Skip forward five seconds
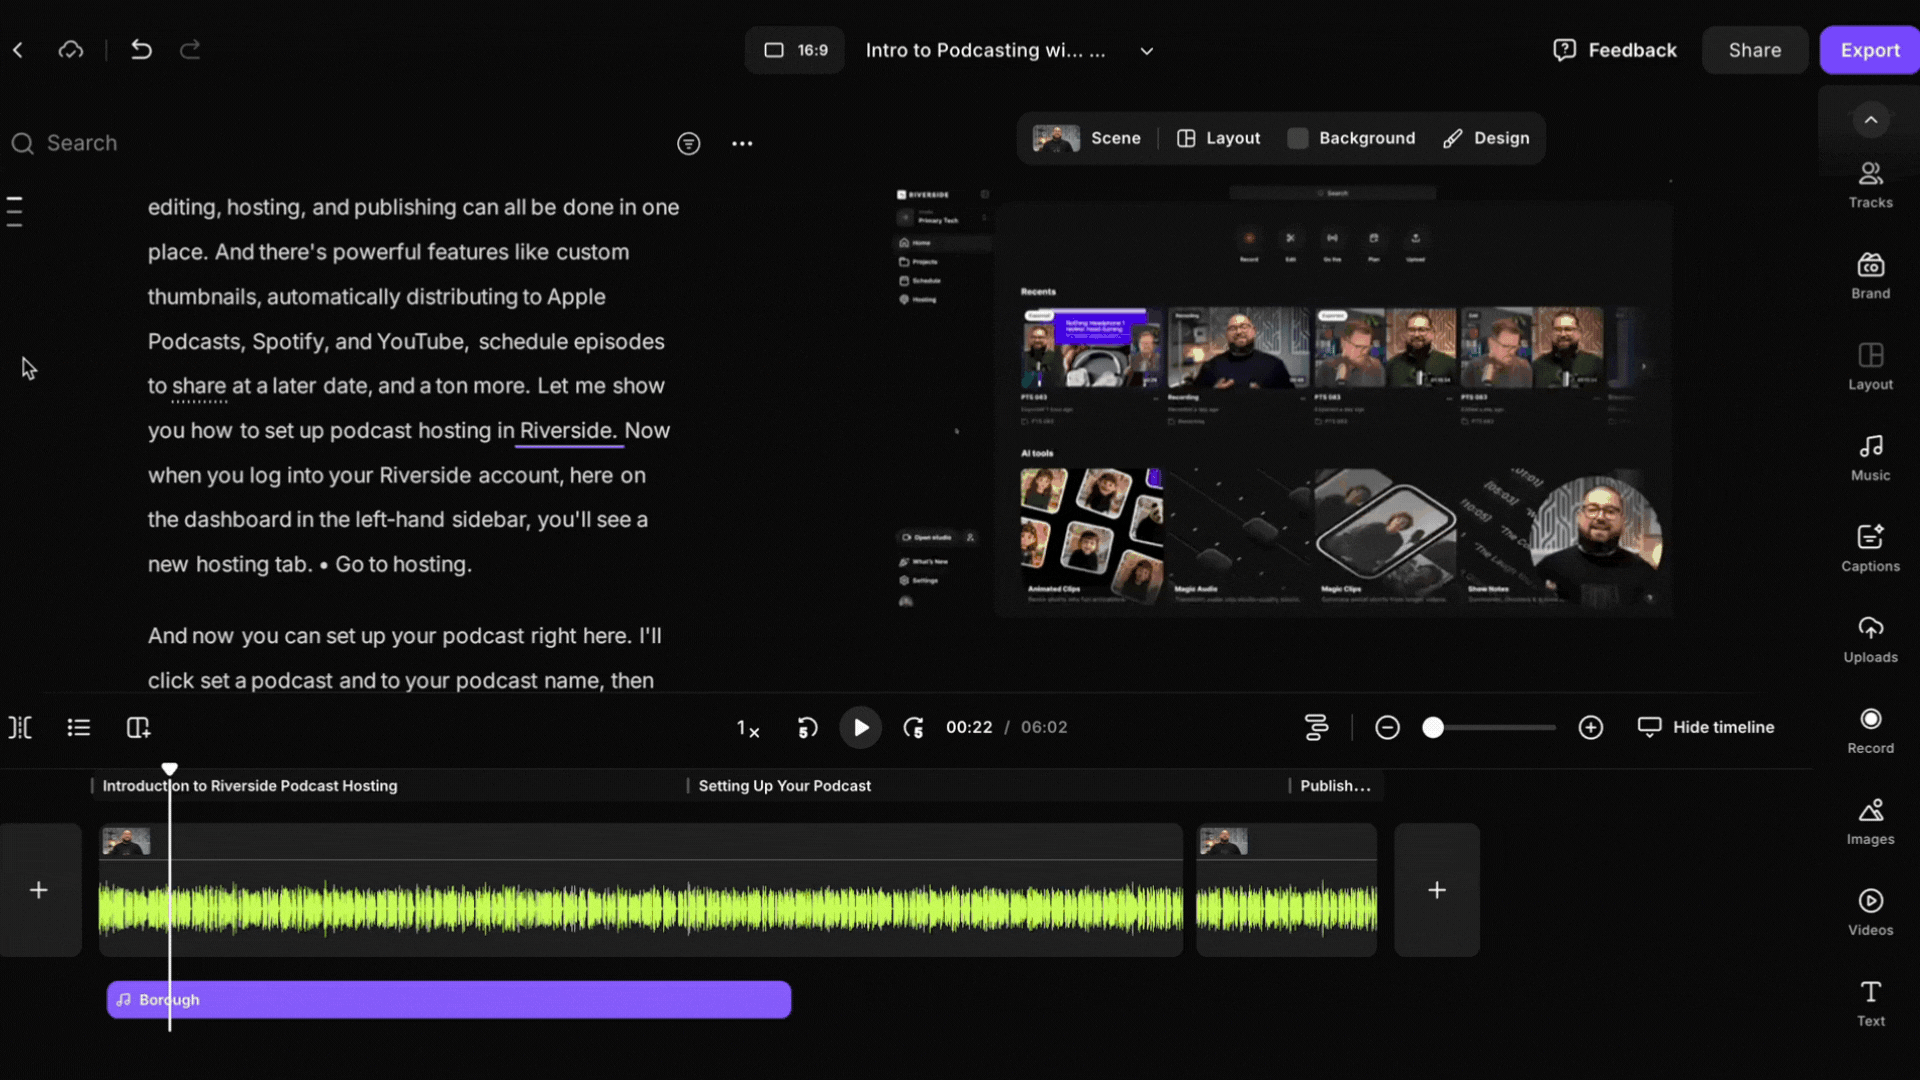The height and width of the screenshot is (1080, 1920). pos(913,728)
